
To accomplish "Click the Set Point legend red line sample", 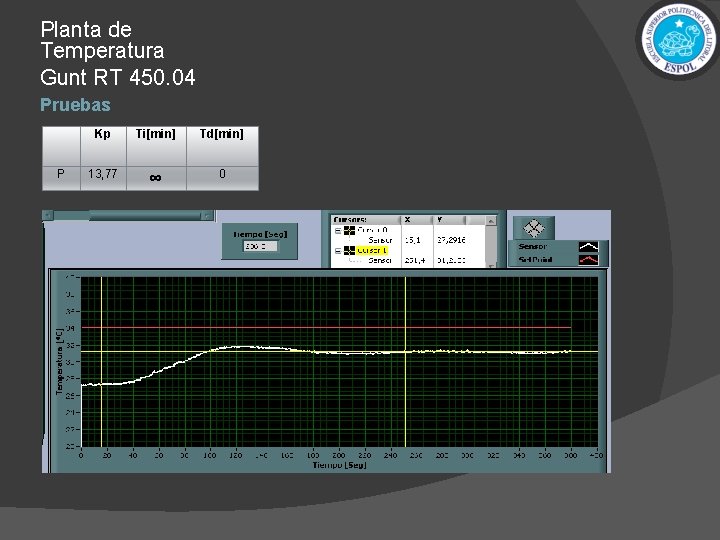I will (588, 259).
